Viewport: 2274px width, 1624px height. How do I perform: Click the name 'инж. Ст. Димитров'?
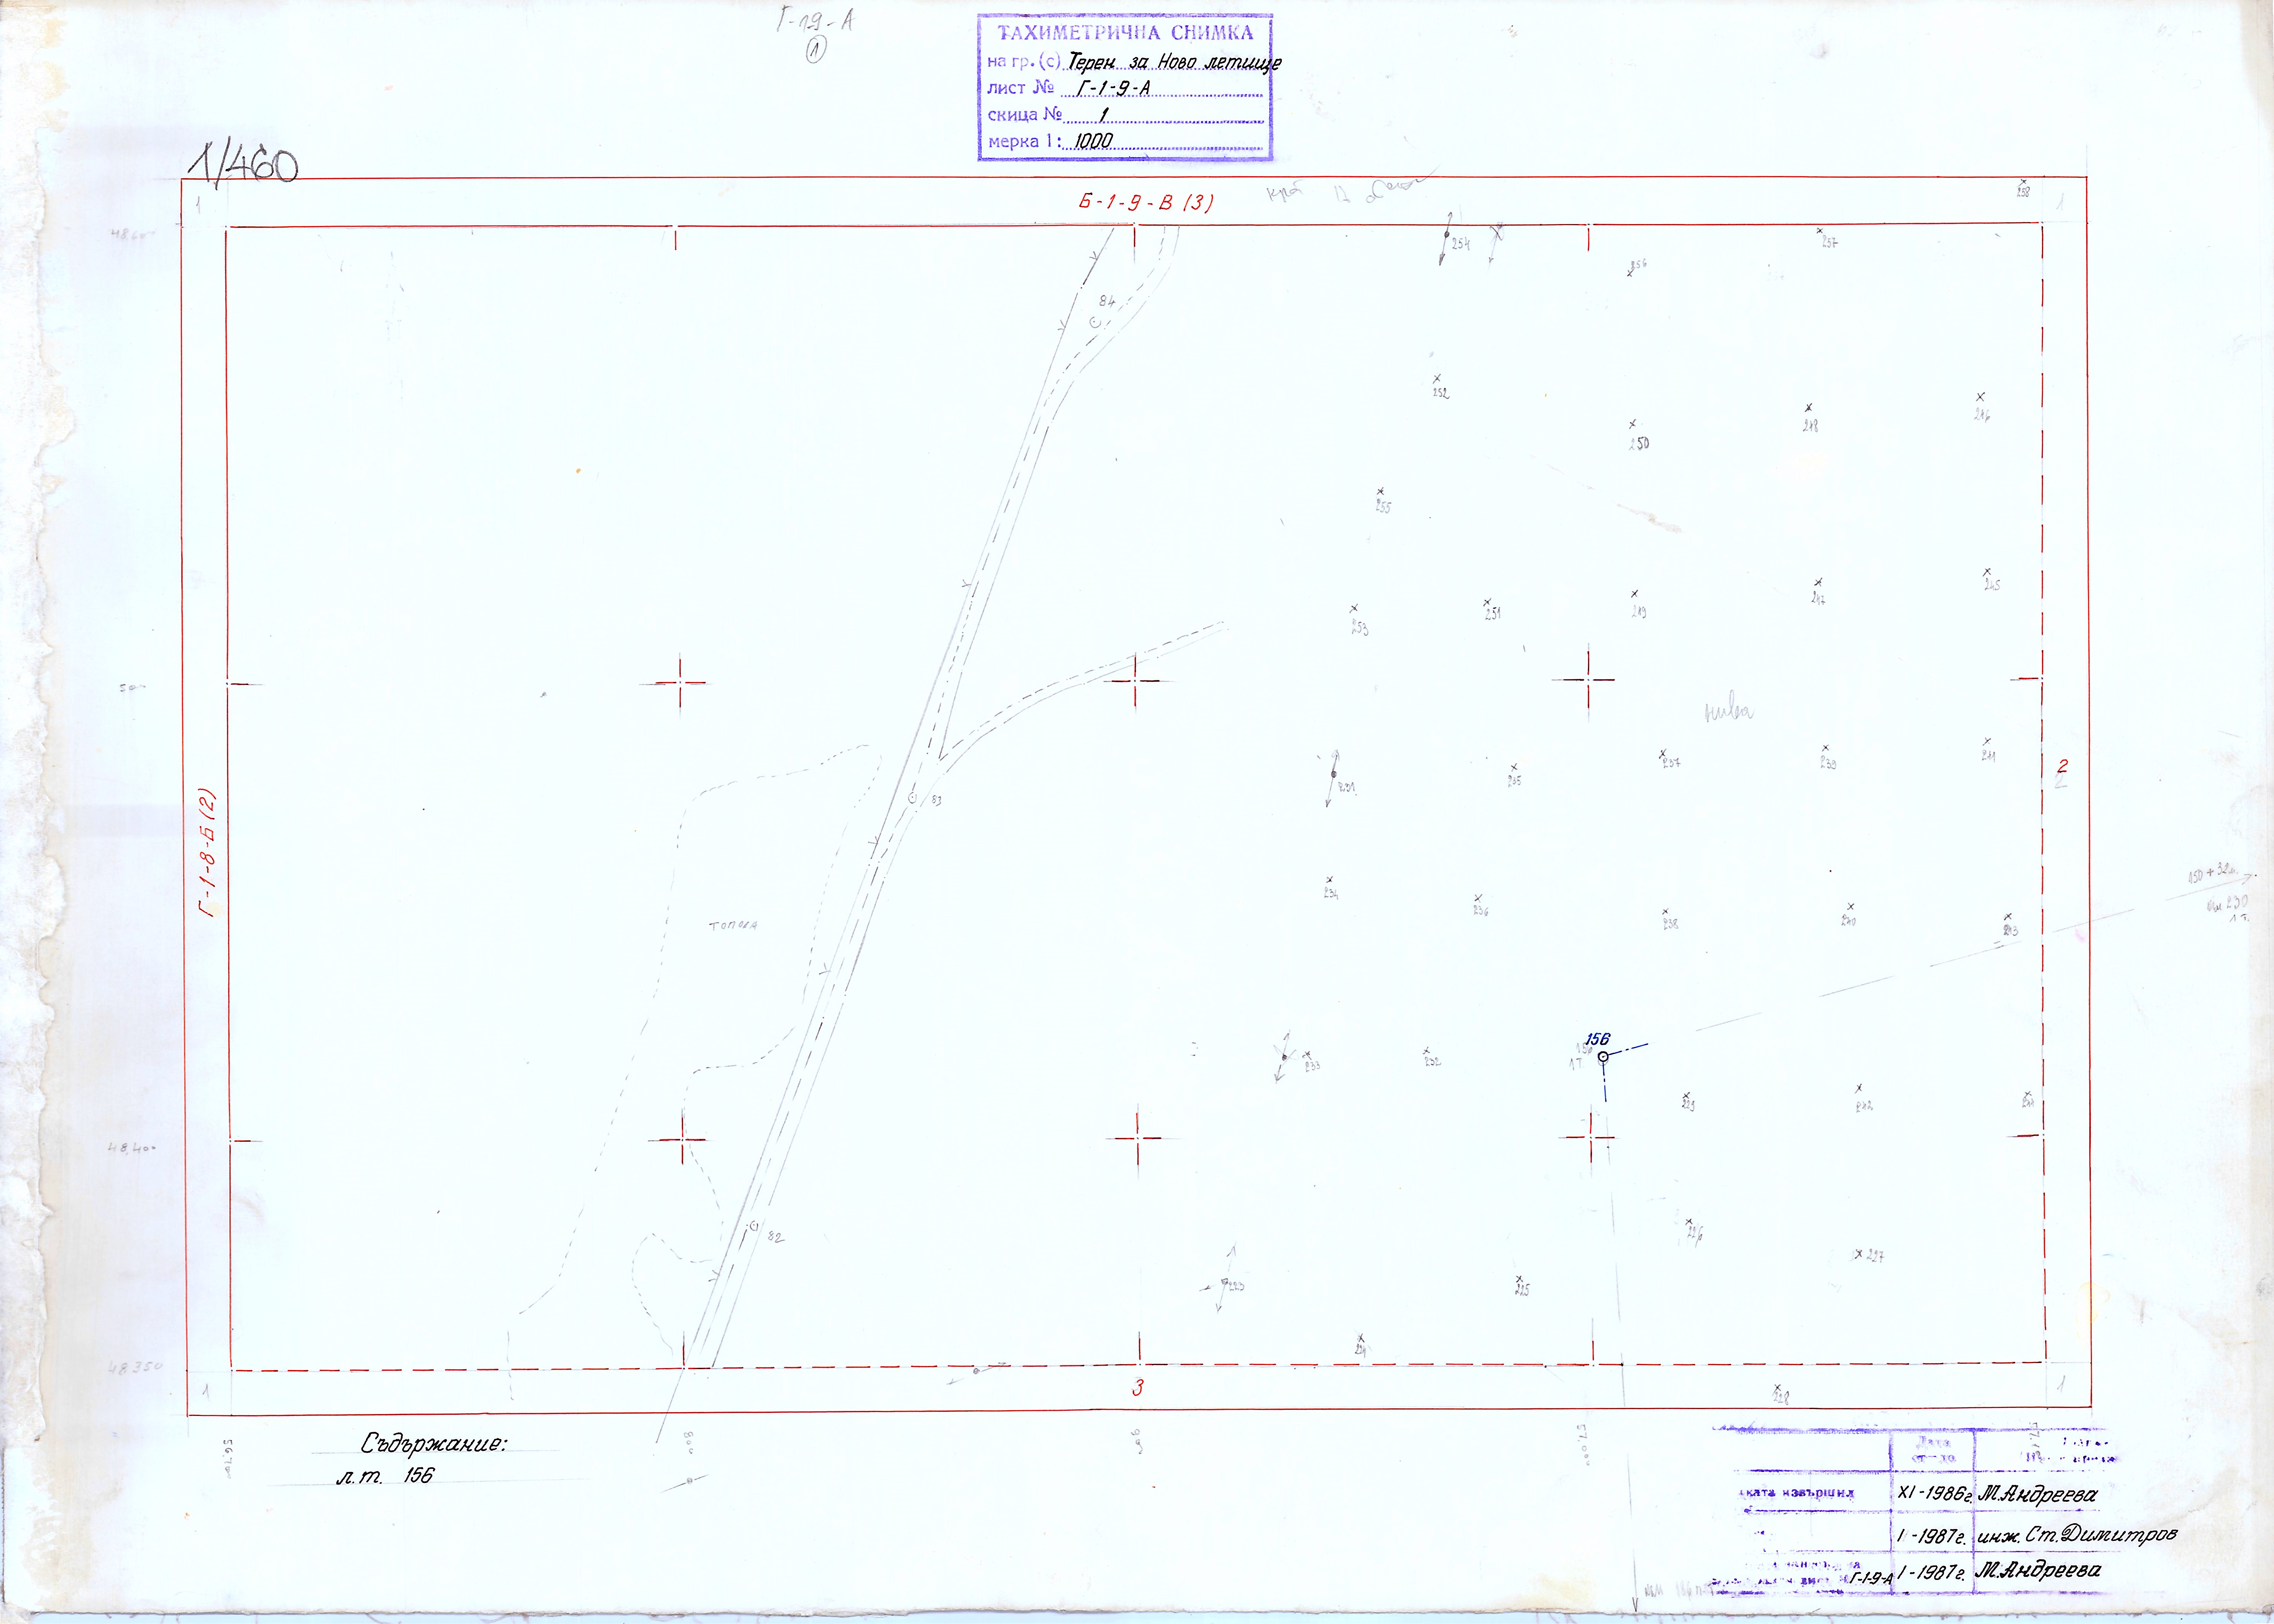click(2077, 1534)
